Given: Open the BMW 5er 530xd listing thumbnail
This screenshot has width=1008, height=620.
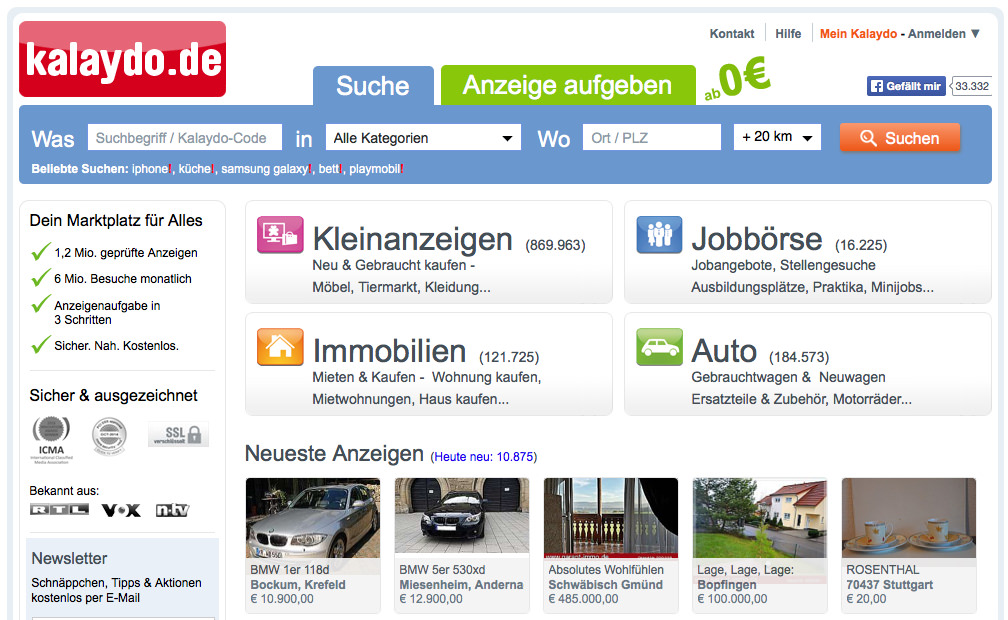Looking at the screenshot, I should [462, 518].
